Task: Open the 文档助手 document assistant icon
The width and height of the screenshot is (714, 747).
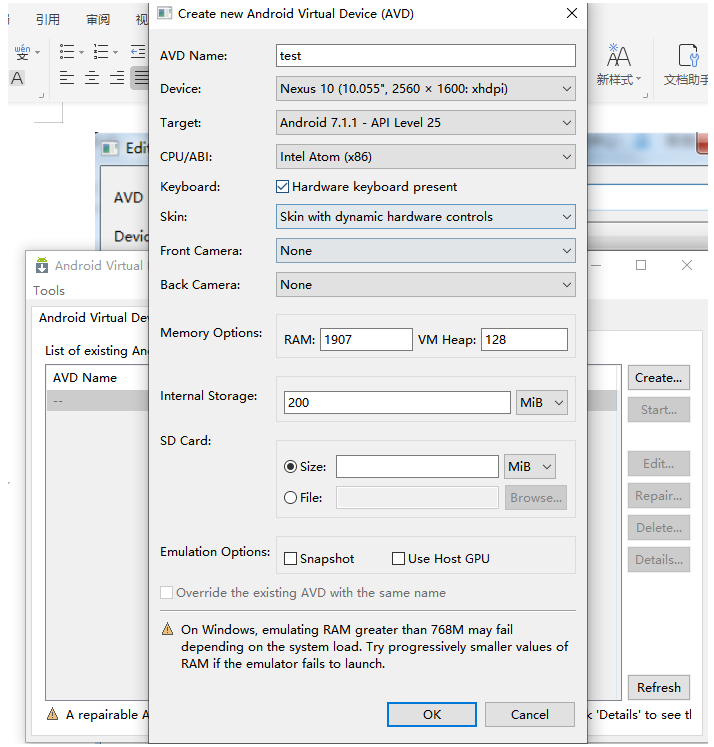Action: 686,64
